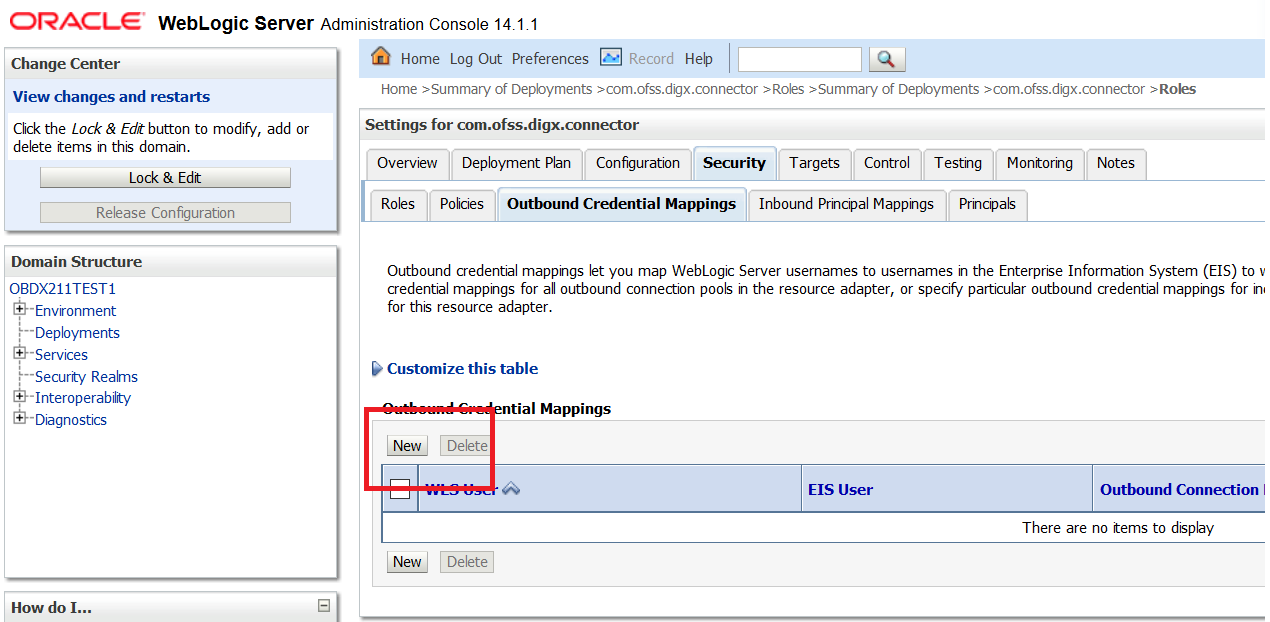The width and height of the screenshot is (1270, 622).
Task: Select Services in Domain Structure
Action: coord(61,355)
